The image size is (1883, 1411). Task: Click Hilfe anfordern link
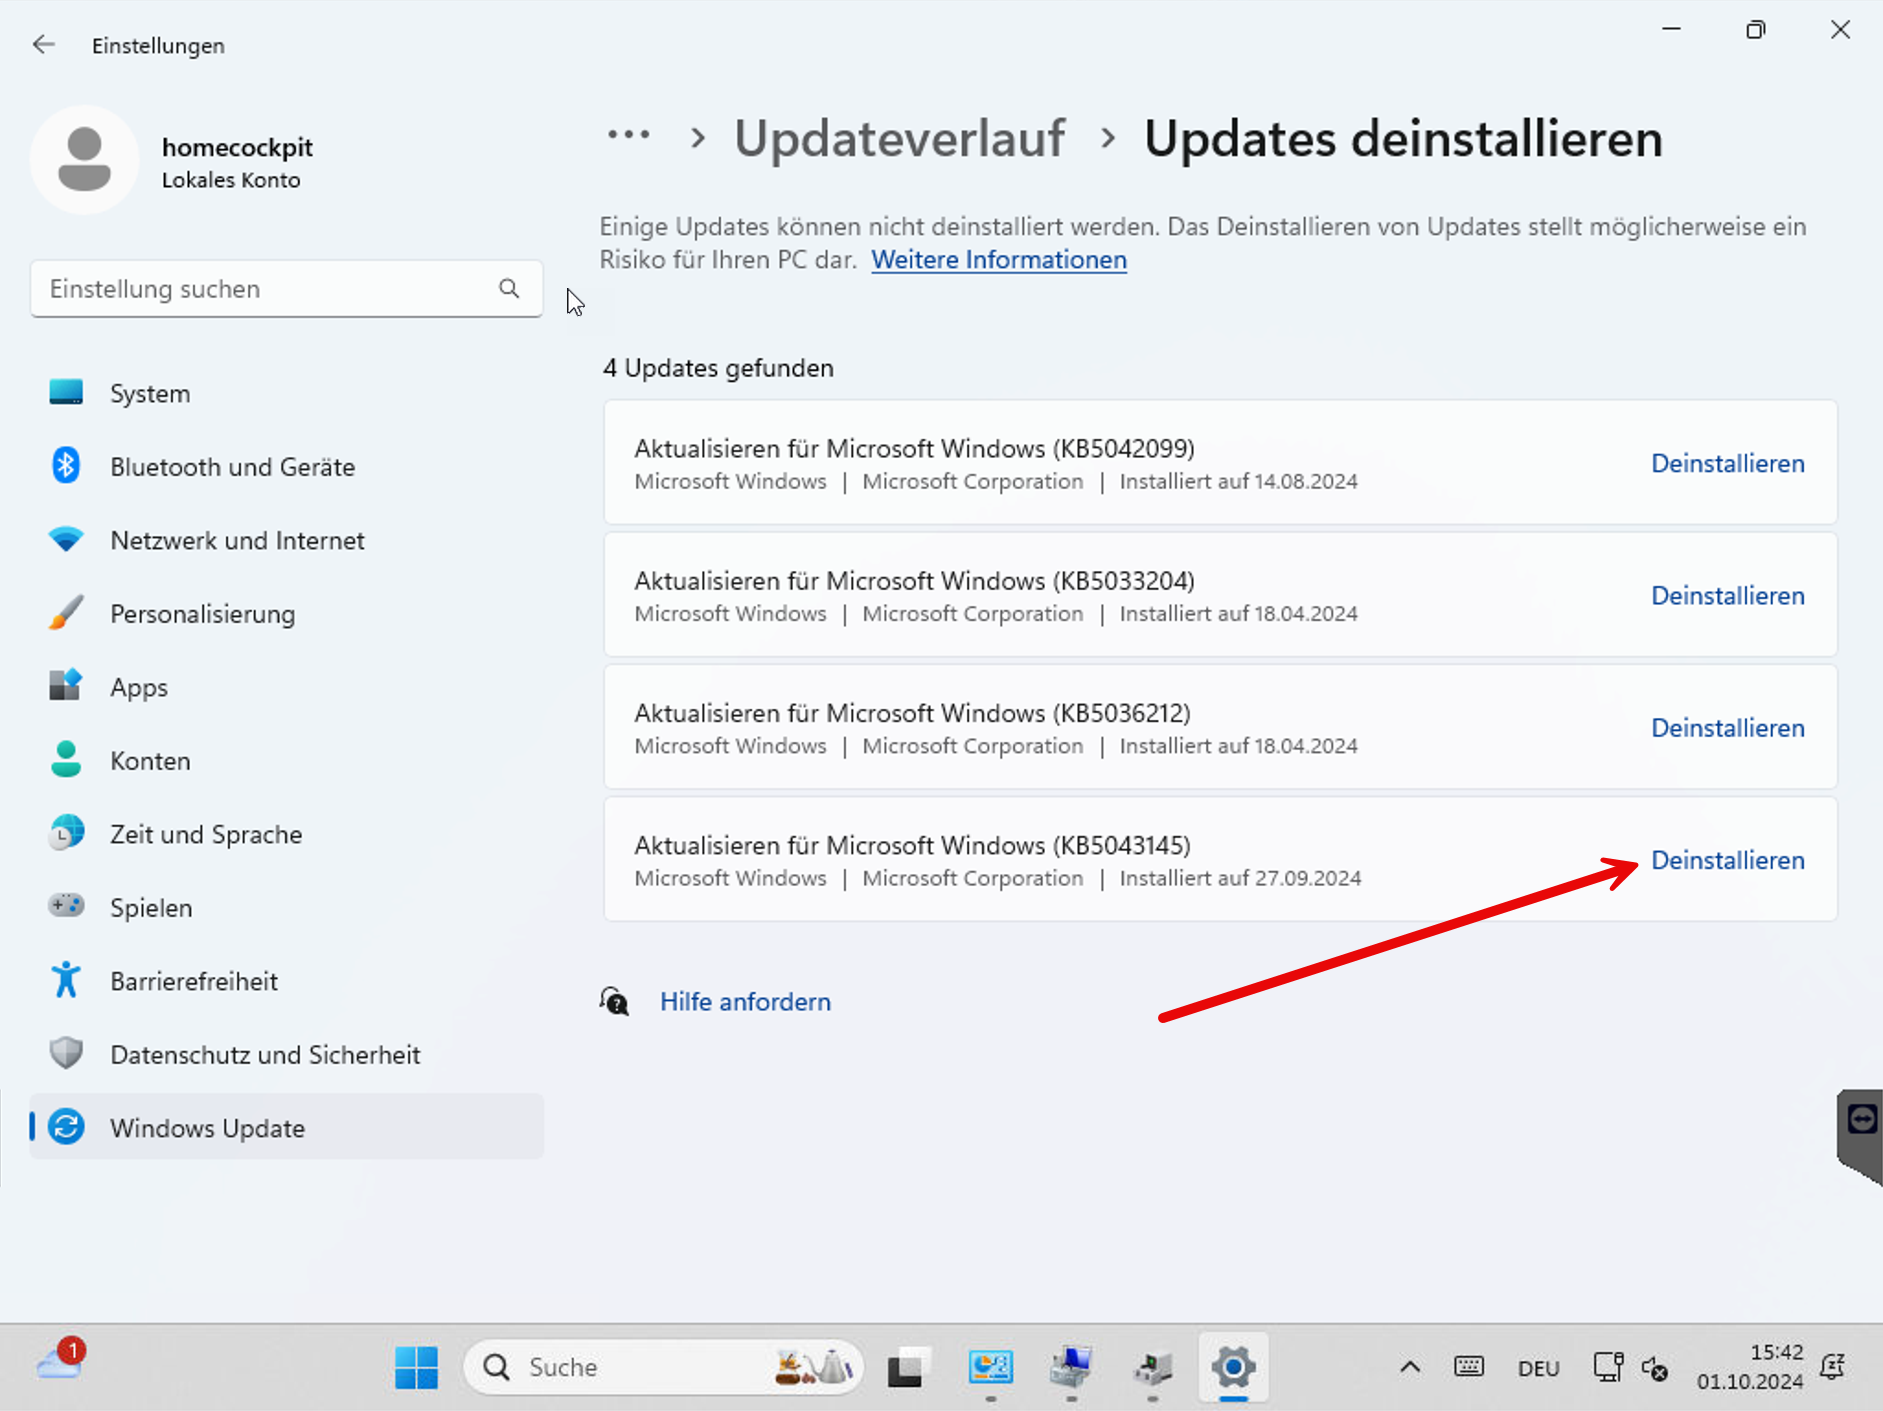745,1002
